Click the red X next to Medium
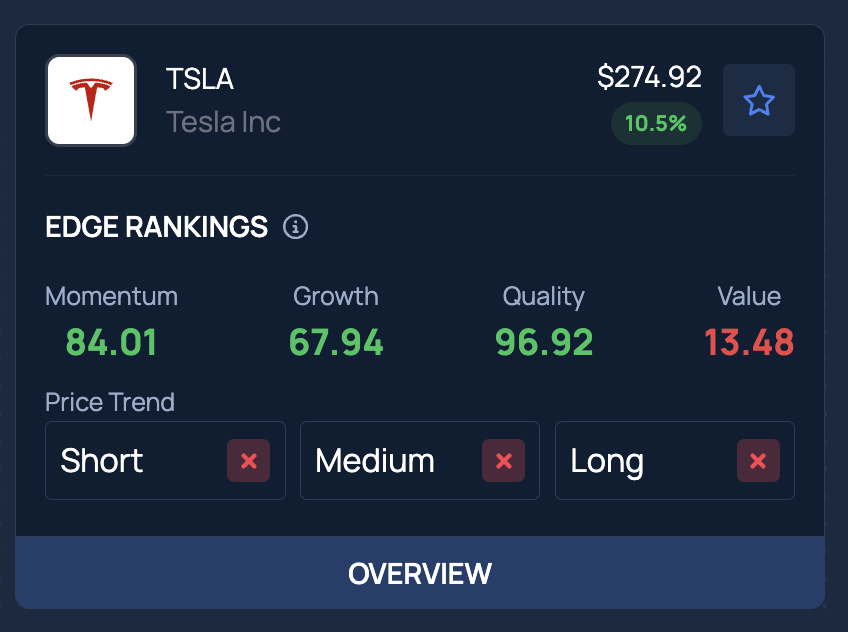The height and width of the screenshot is (632, 848). tap(504, 461)
